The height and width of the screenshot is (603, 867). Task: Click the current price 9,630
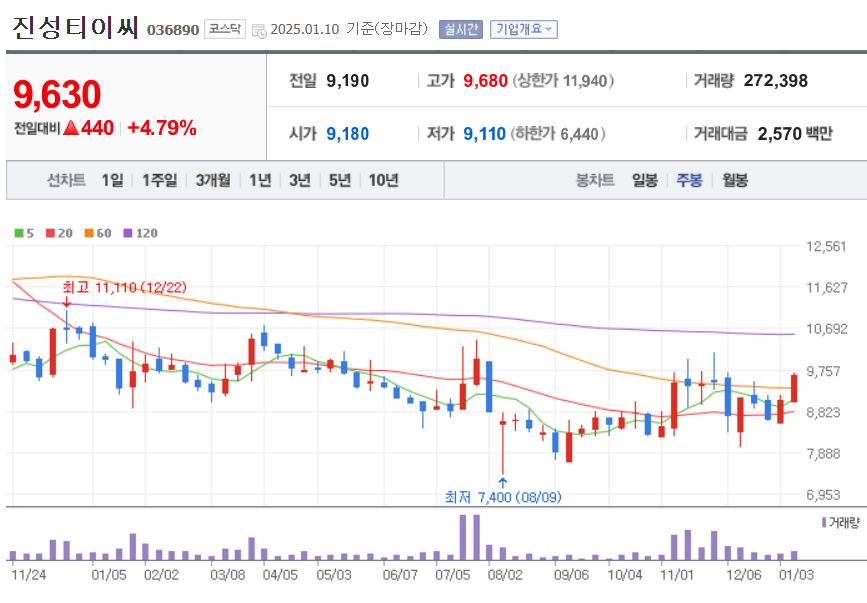pyautogui.click(x=57, y=95)
